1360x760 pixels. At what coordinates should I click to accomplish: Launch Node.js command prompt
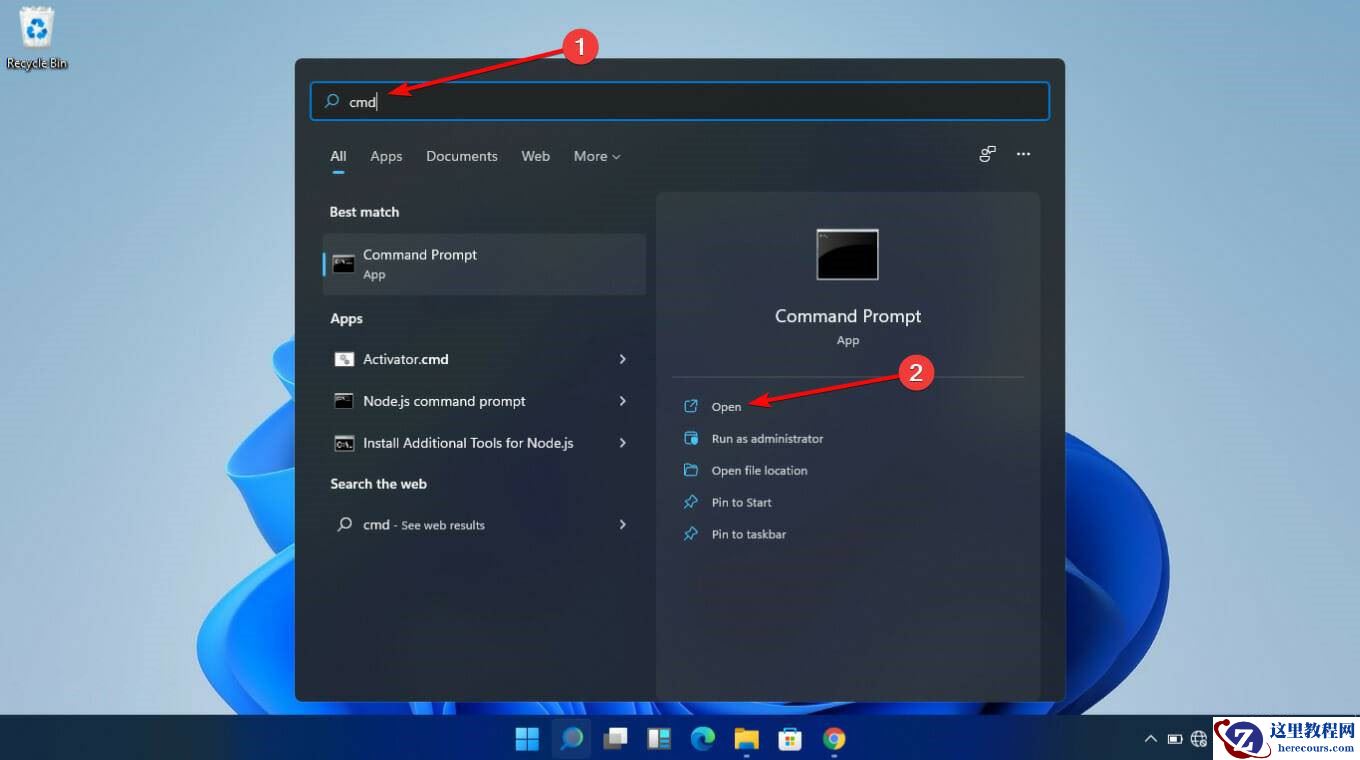pyautogui.click(x=443, y=401)
